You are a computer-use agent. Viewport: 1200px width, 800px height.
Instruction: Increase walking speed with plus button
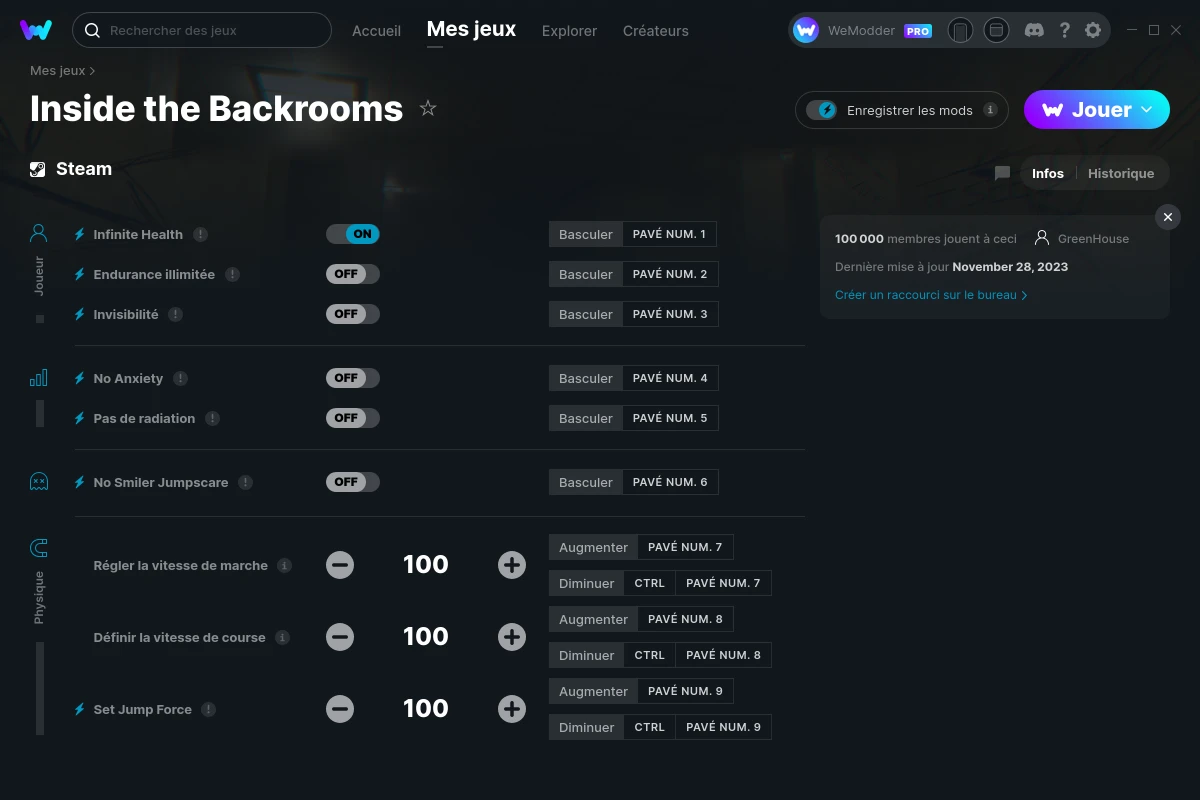point(512,565)
